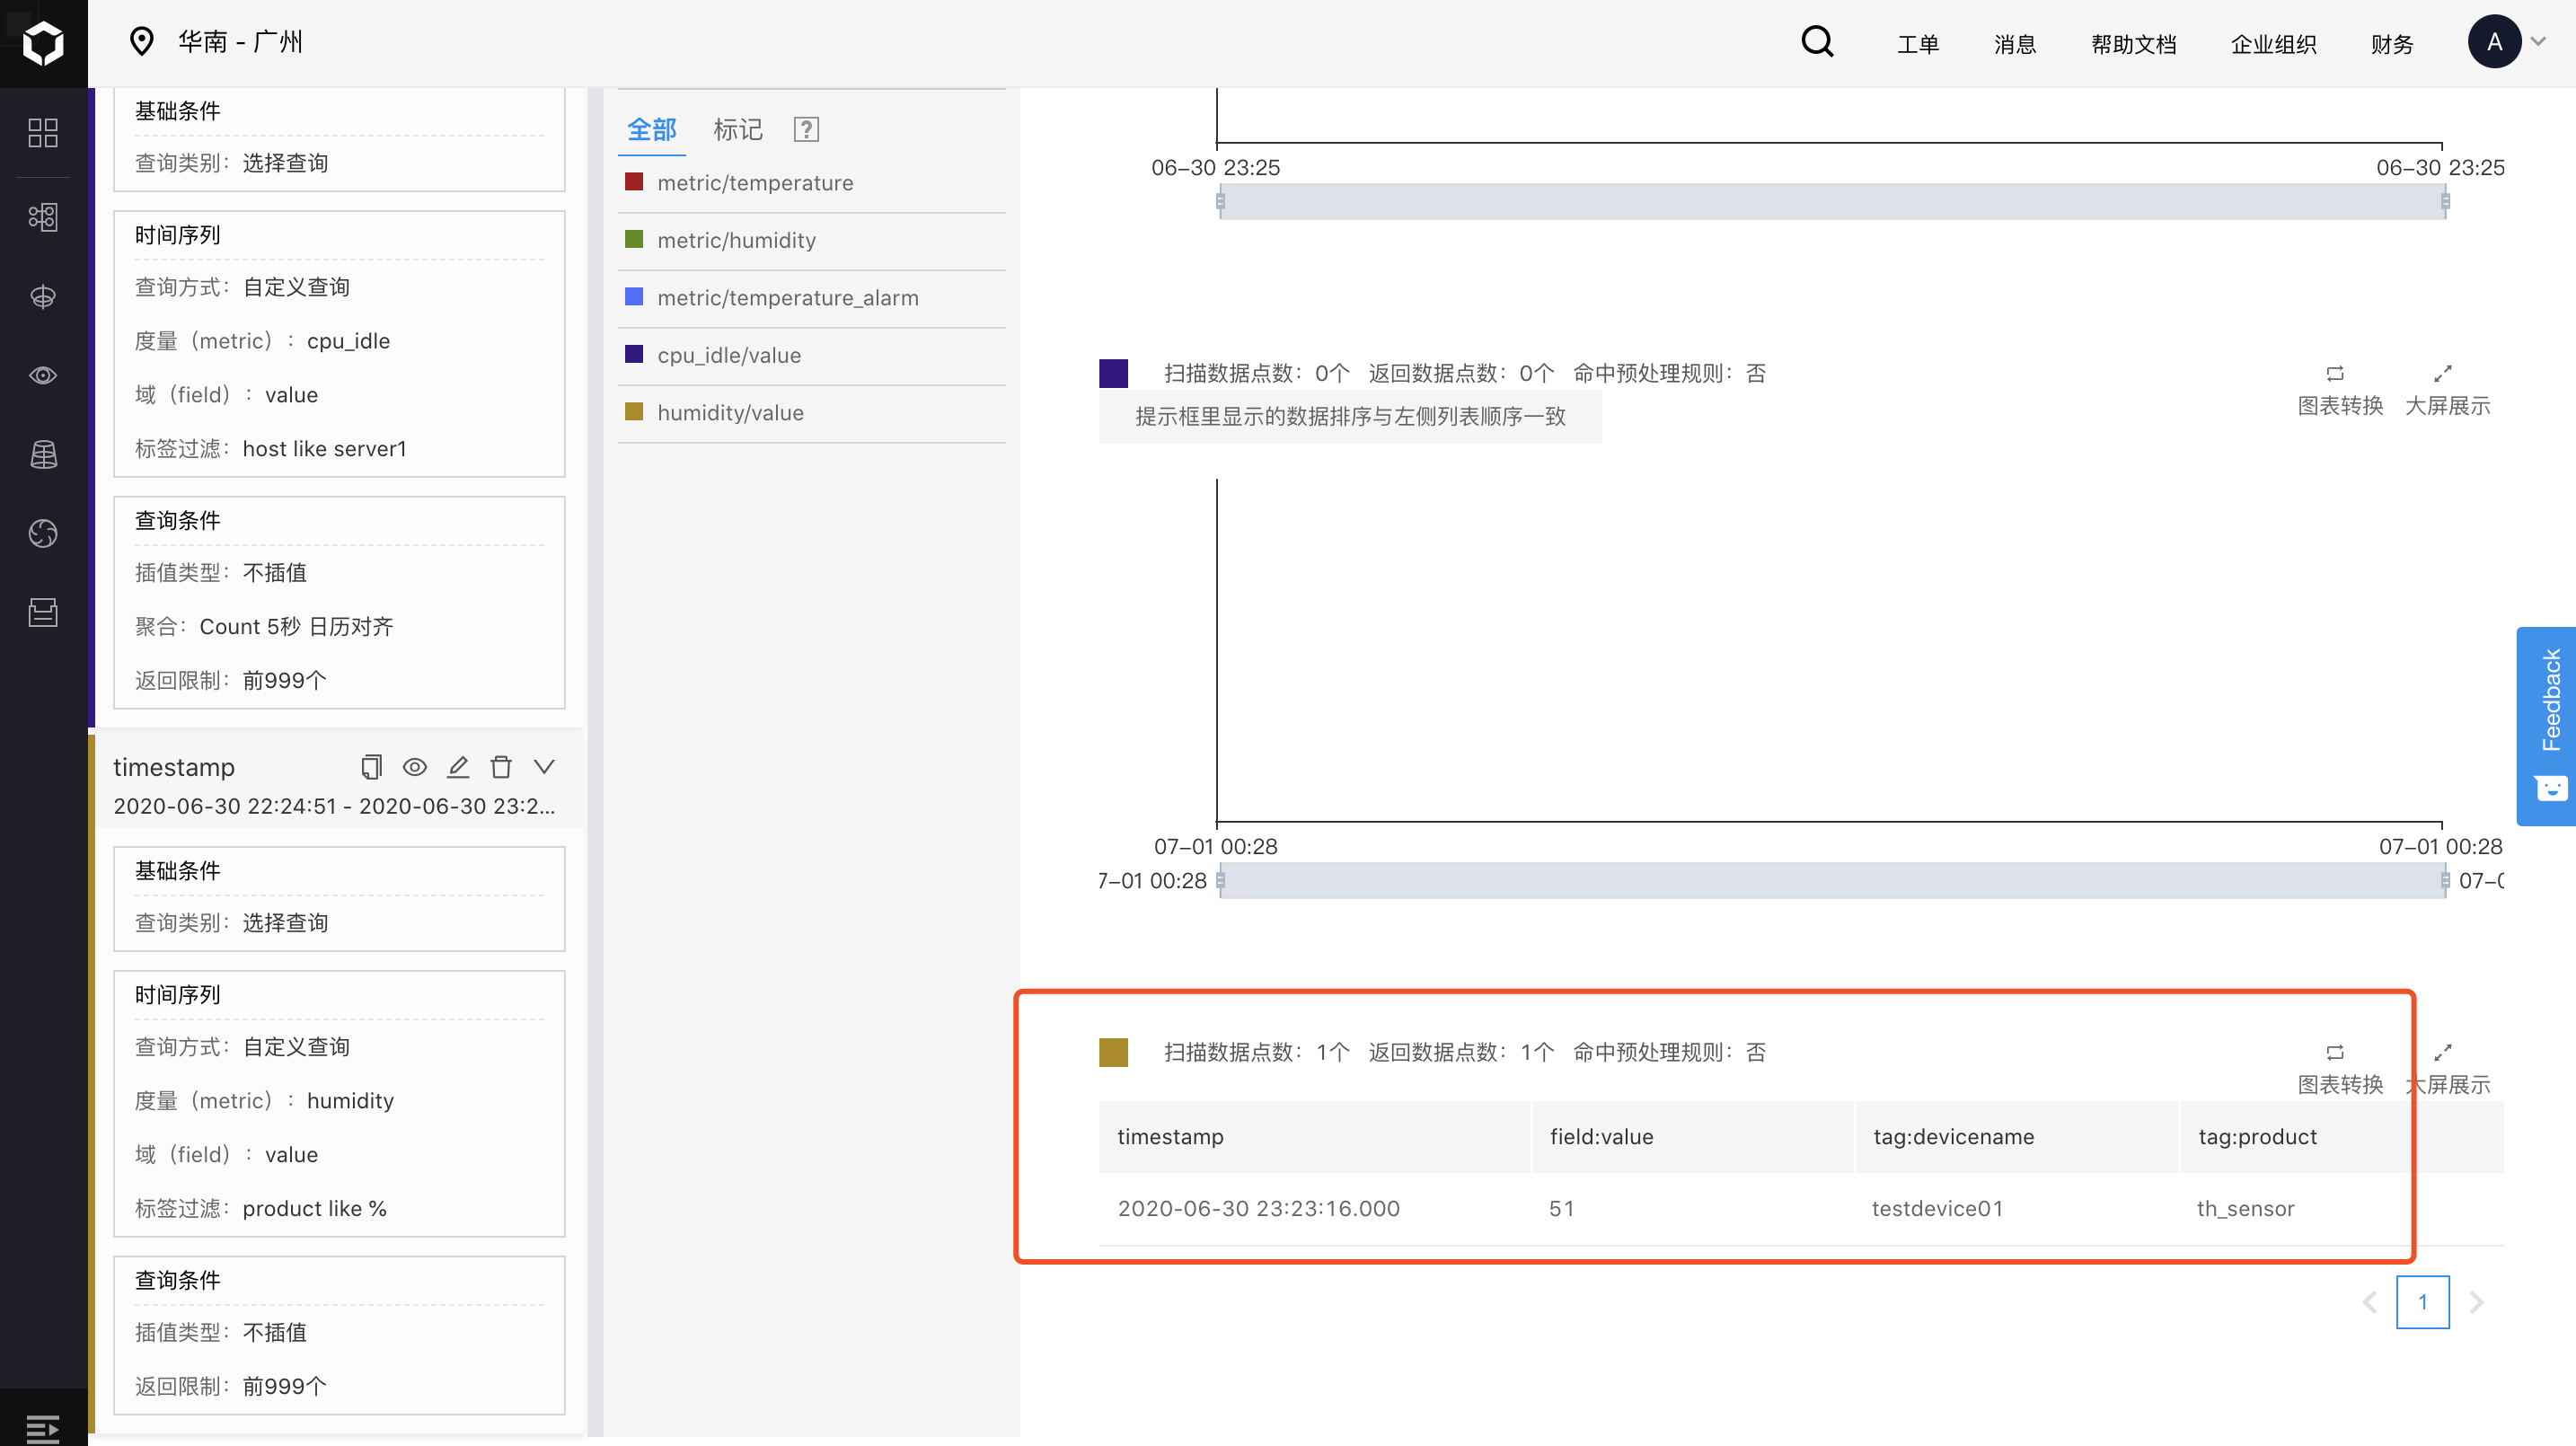Open 消息 menu
This screenshot has height=1446, width=2576.
coord(2015,44)
